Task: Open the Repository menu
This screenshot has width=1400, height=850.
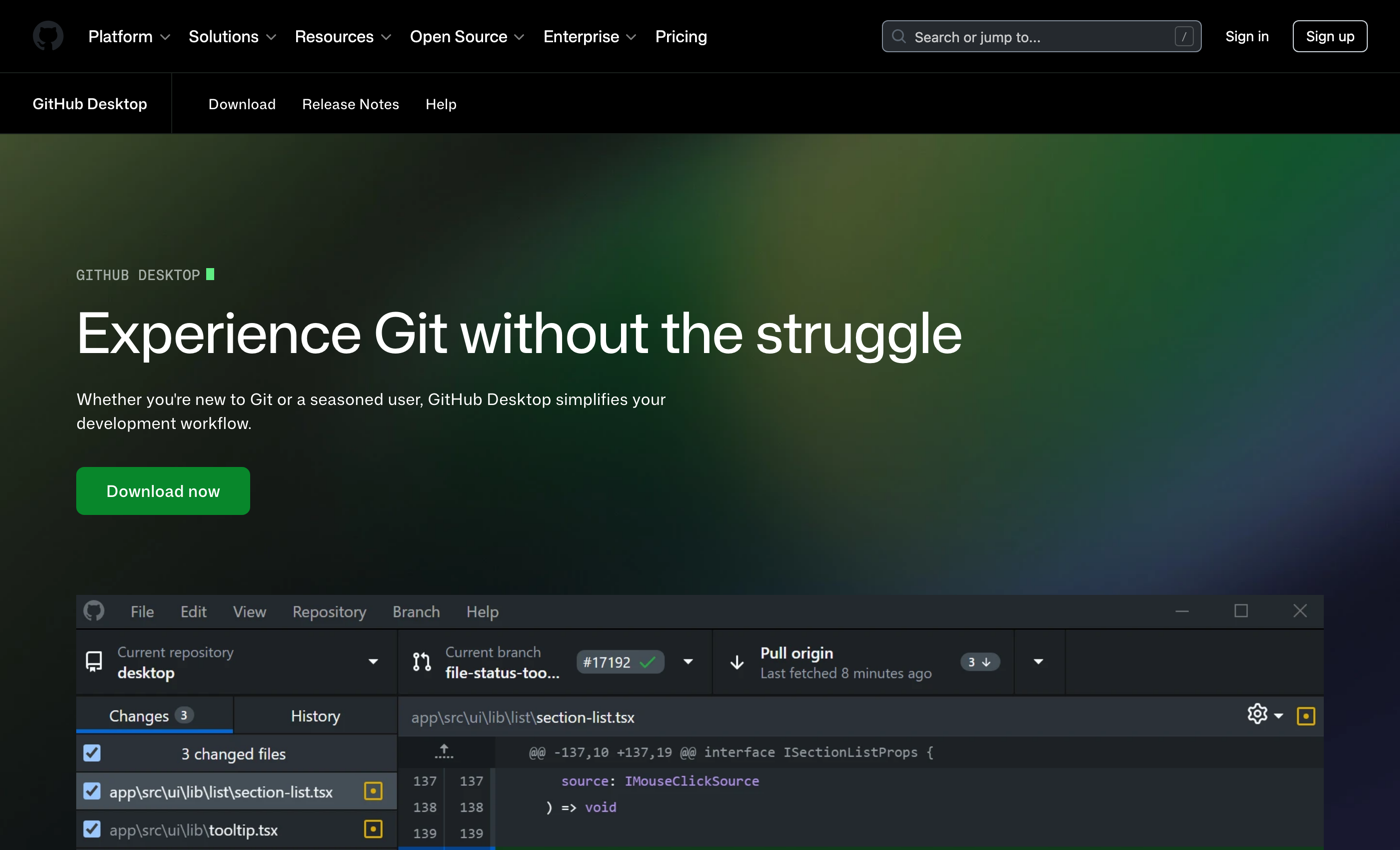Action: pos(329,611)
